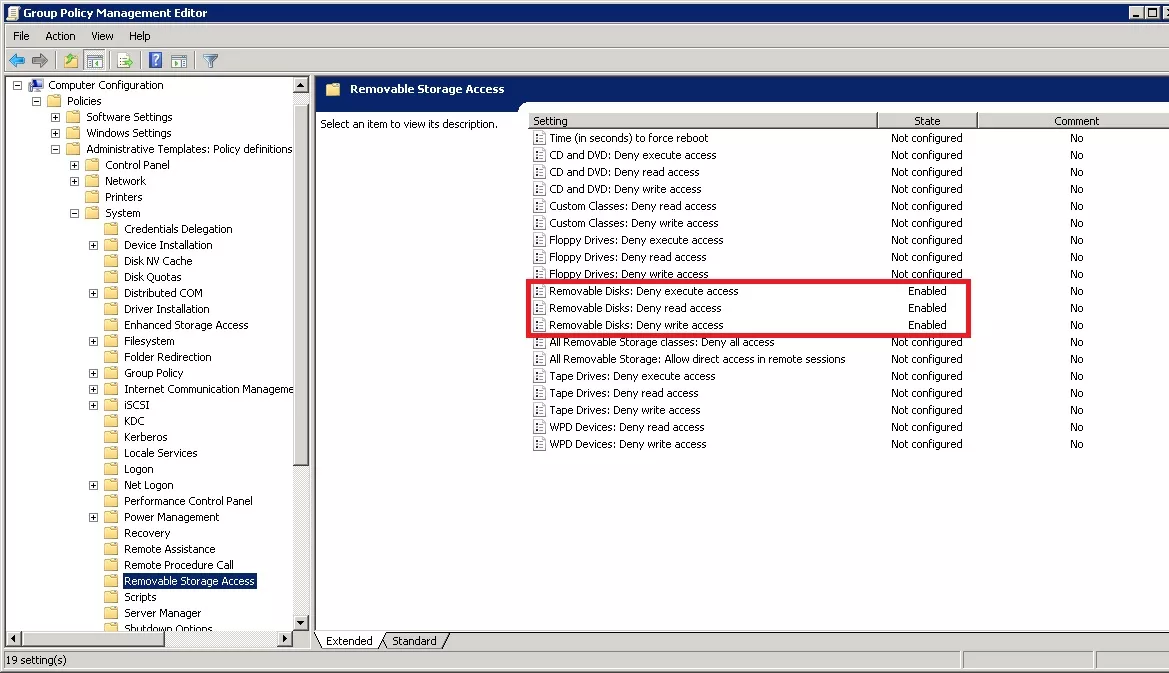The height and width of the screenshot is (673, 1169).
Task: Click the Removable Storage Access header folder icon
Action: (x=333, y=89)
